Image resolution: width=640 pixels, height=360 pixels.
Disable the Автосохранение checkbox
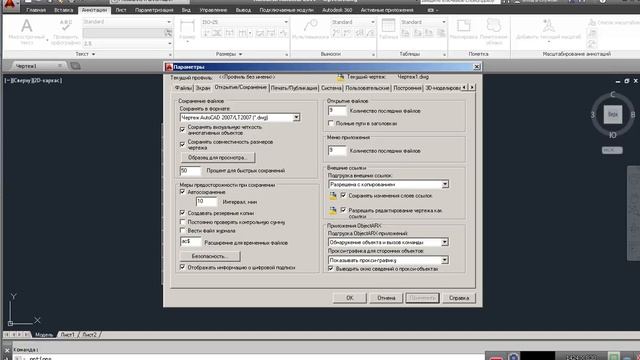point(182,191)
